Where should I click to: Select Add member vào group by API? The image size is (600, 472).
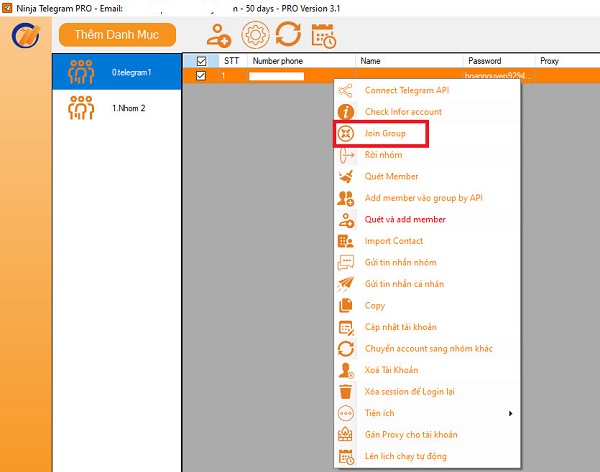tap(427, 198)
